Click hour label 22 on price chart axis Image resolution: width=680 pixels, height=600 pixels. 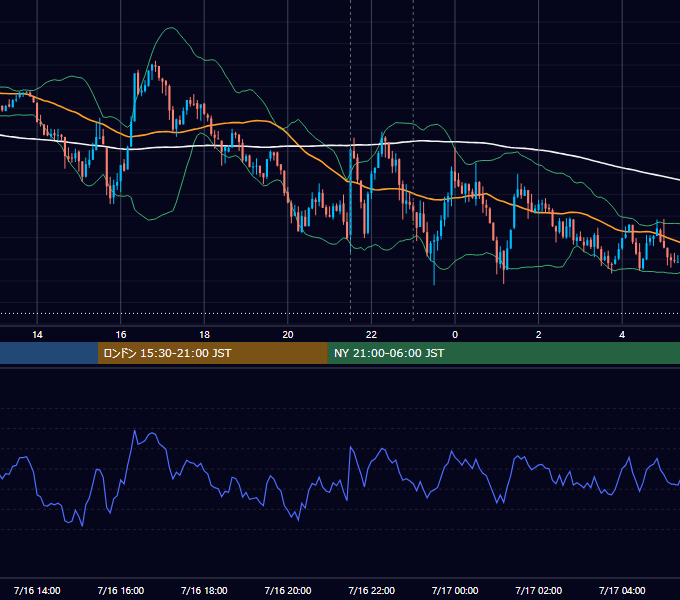[x=372, y=335]
